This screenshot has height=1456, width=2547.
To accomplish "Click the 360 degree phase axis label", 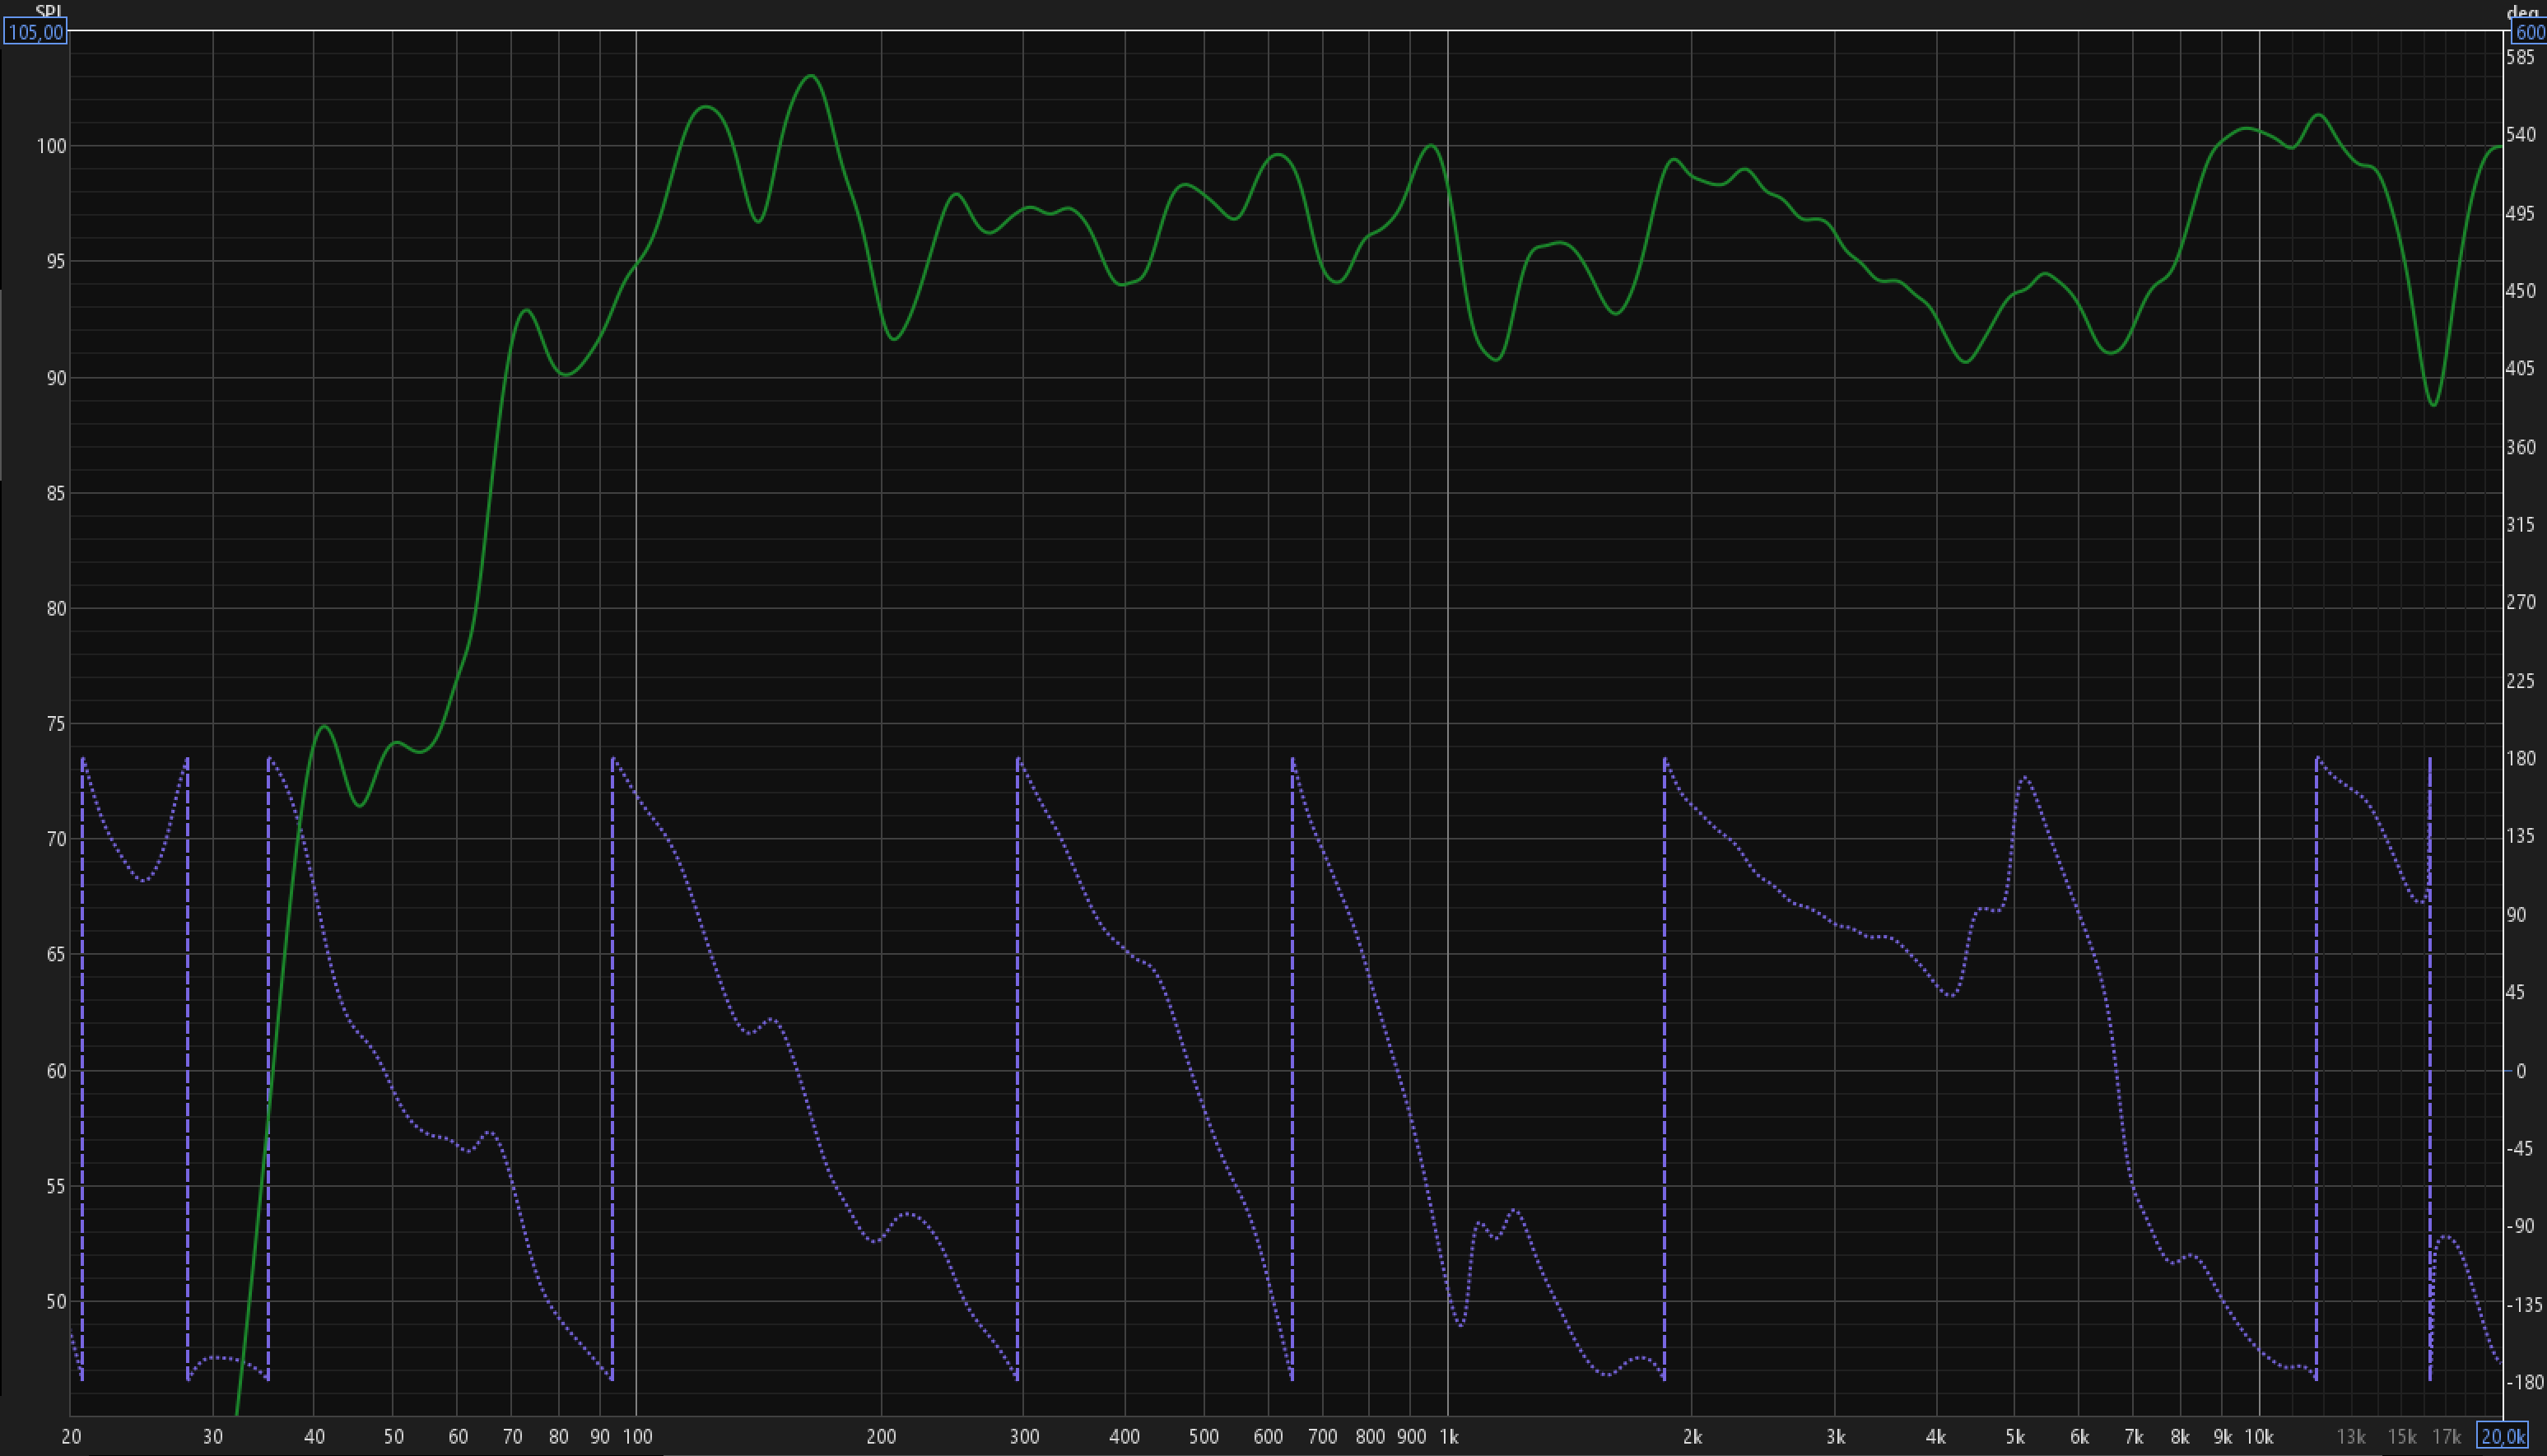I will click(x=2521, y=447).
